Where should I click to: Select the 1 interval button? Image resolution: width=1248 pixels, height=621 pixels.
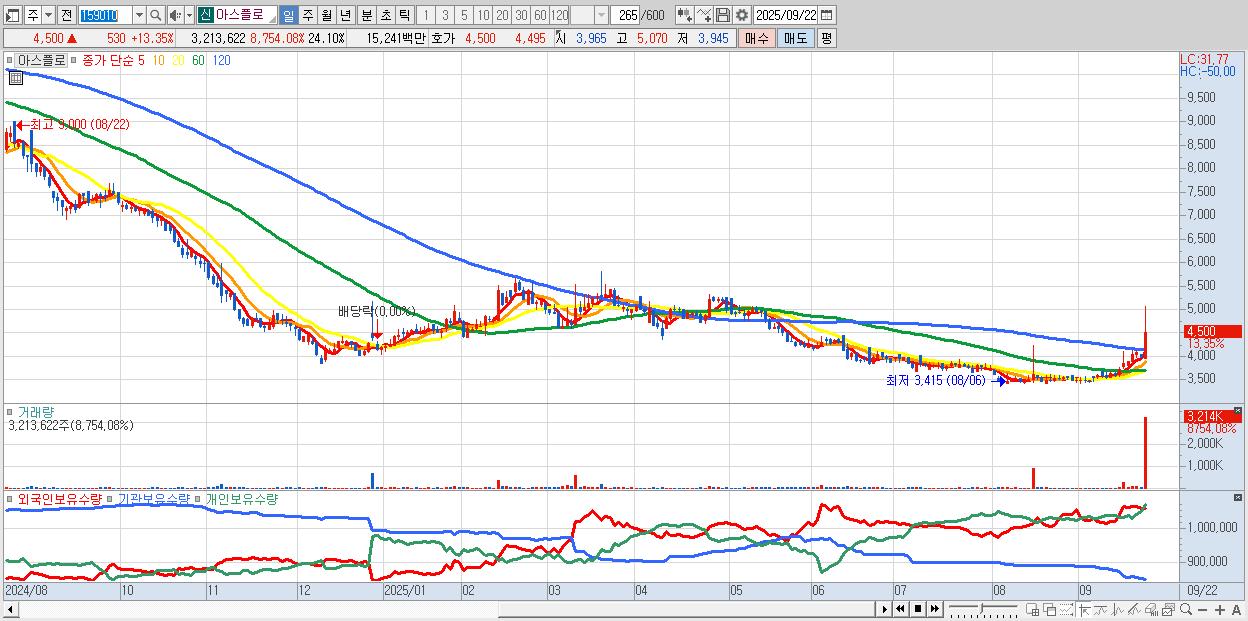pyautogui.click(x=426, y=15)
